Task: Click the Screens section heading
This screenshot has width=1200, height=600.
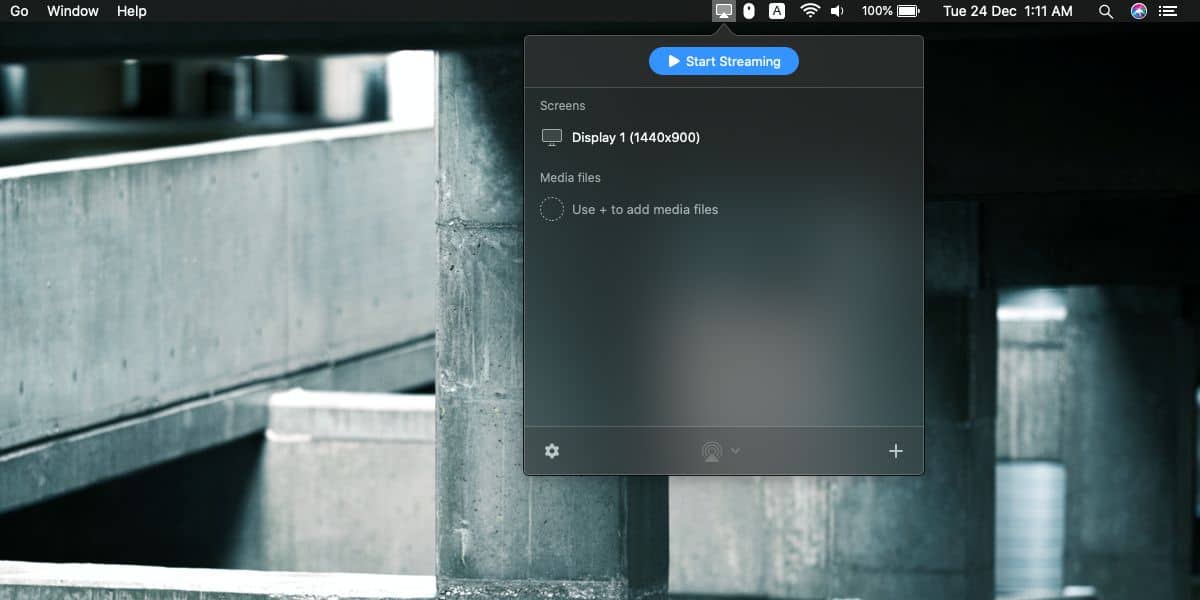Action: pos(563,105)
